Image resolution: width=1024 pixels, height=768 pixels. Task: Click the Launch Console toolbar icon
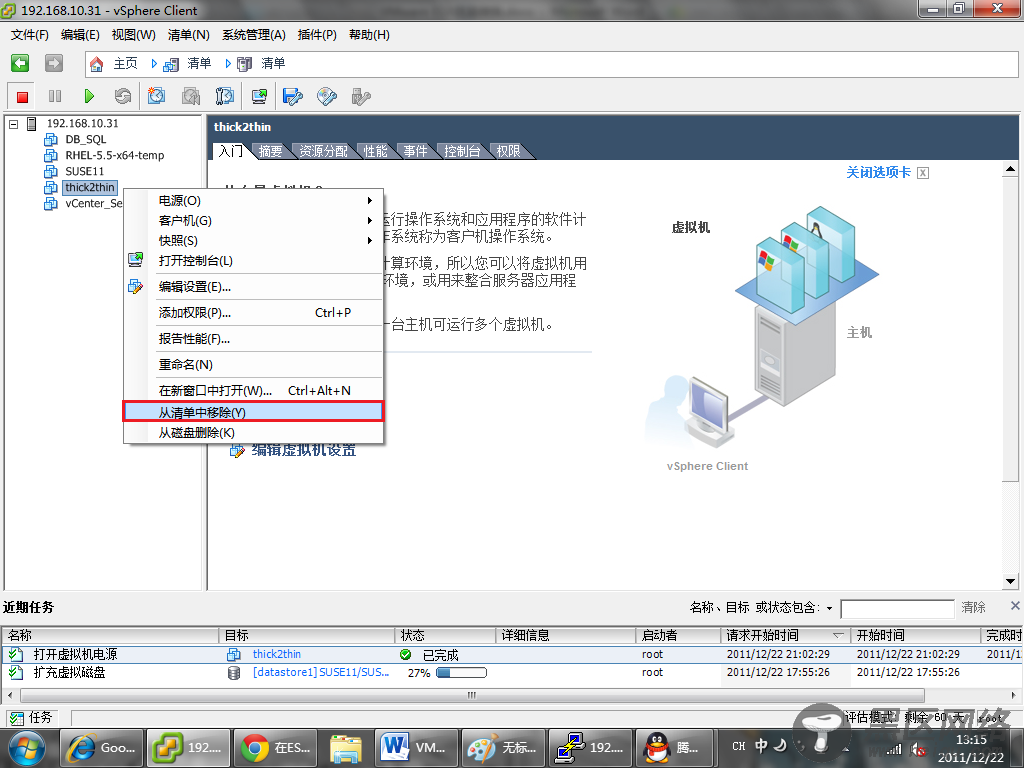(x=259, y=97)
